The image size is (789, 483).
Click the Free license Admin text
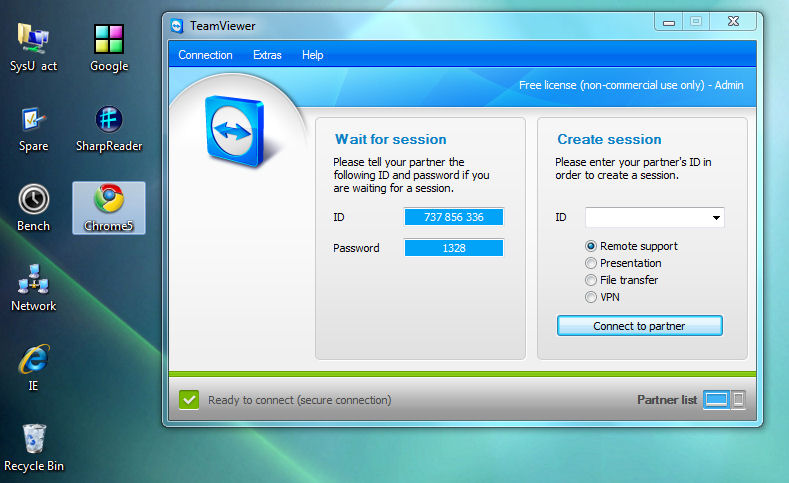(x=631, y=85)
